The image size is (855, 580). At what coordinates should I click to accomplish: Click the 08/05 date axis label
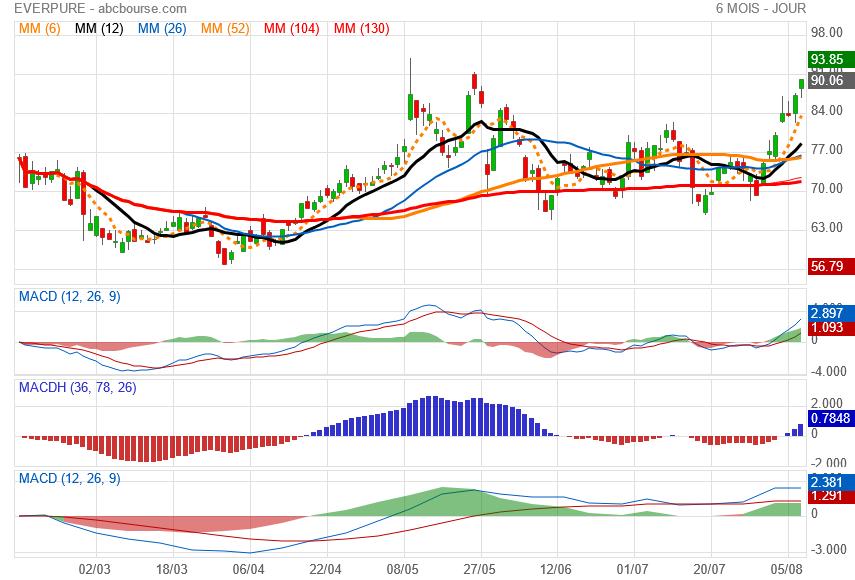pos(403,570)
